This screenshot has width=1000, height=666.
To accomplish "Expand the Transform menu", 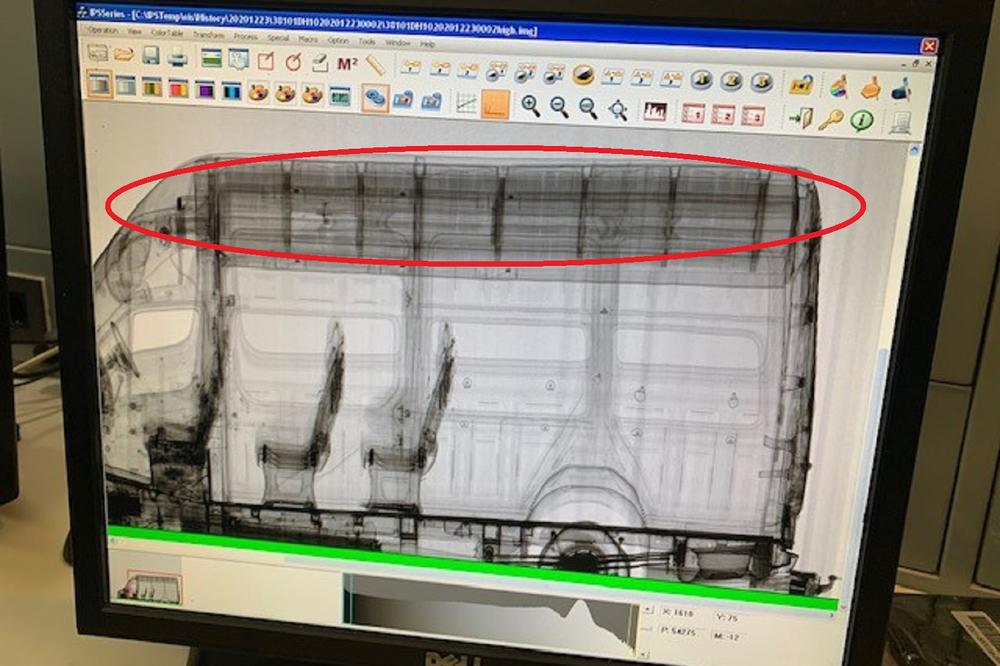I will (208, 35).
